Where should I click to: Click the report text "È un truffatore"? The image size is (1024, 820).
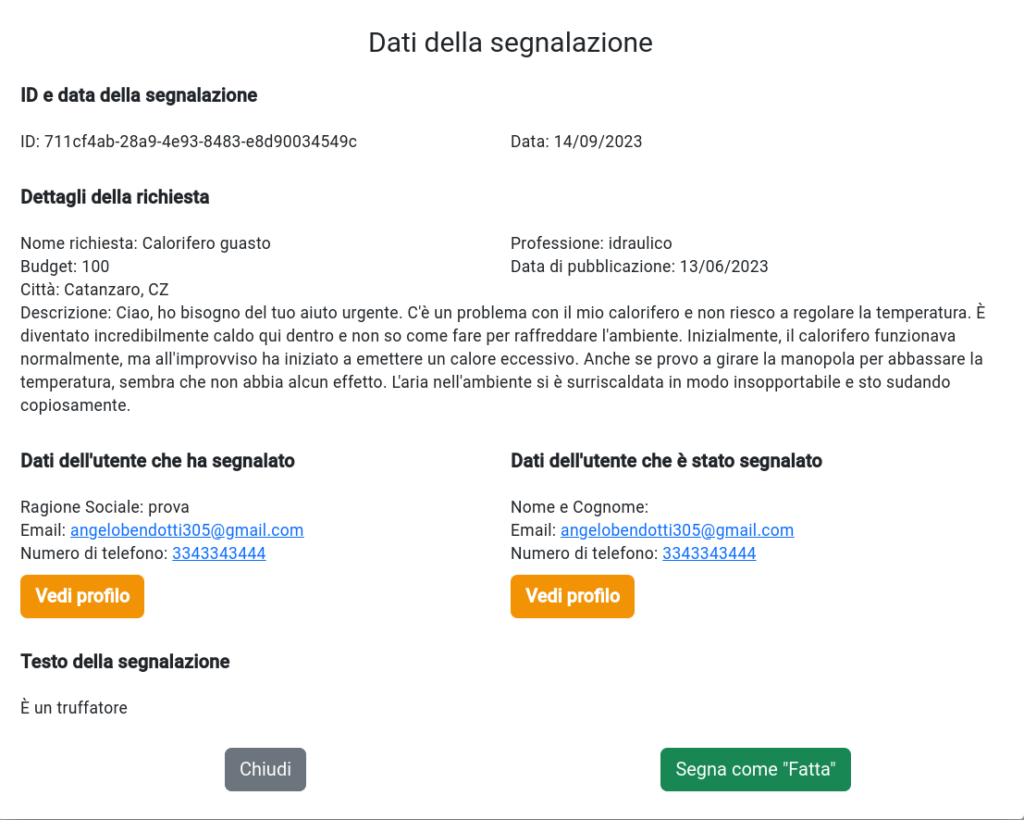click(74, 708)
